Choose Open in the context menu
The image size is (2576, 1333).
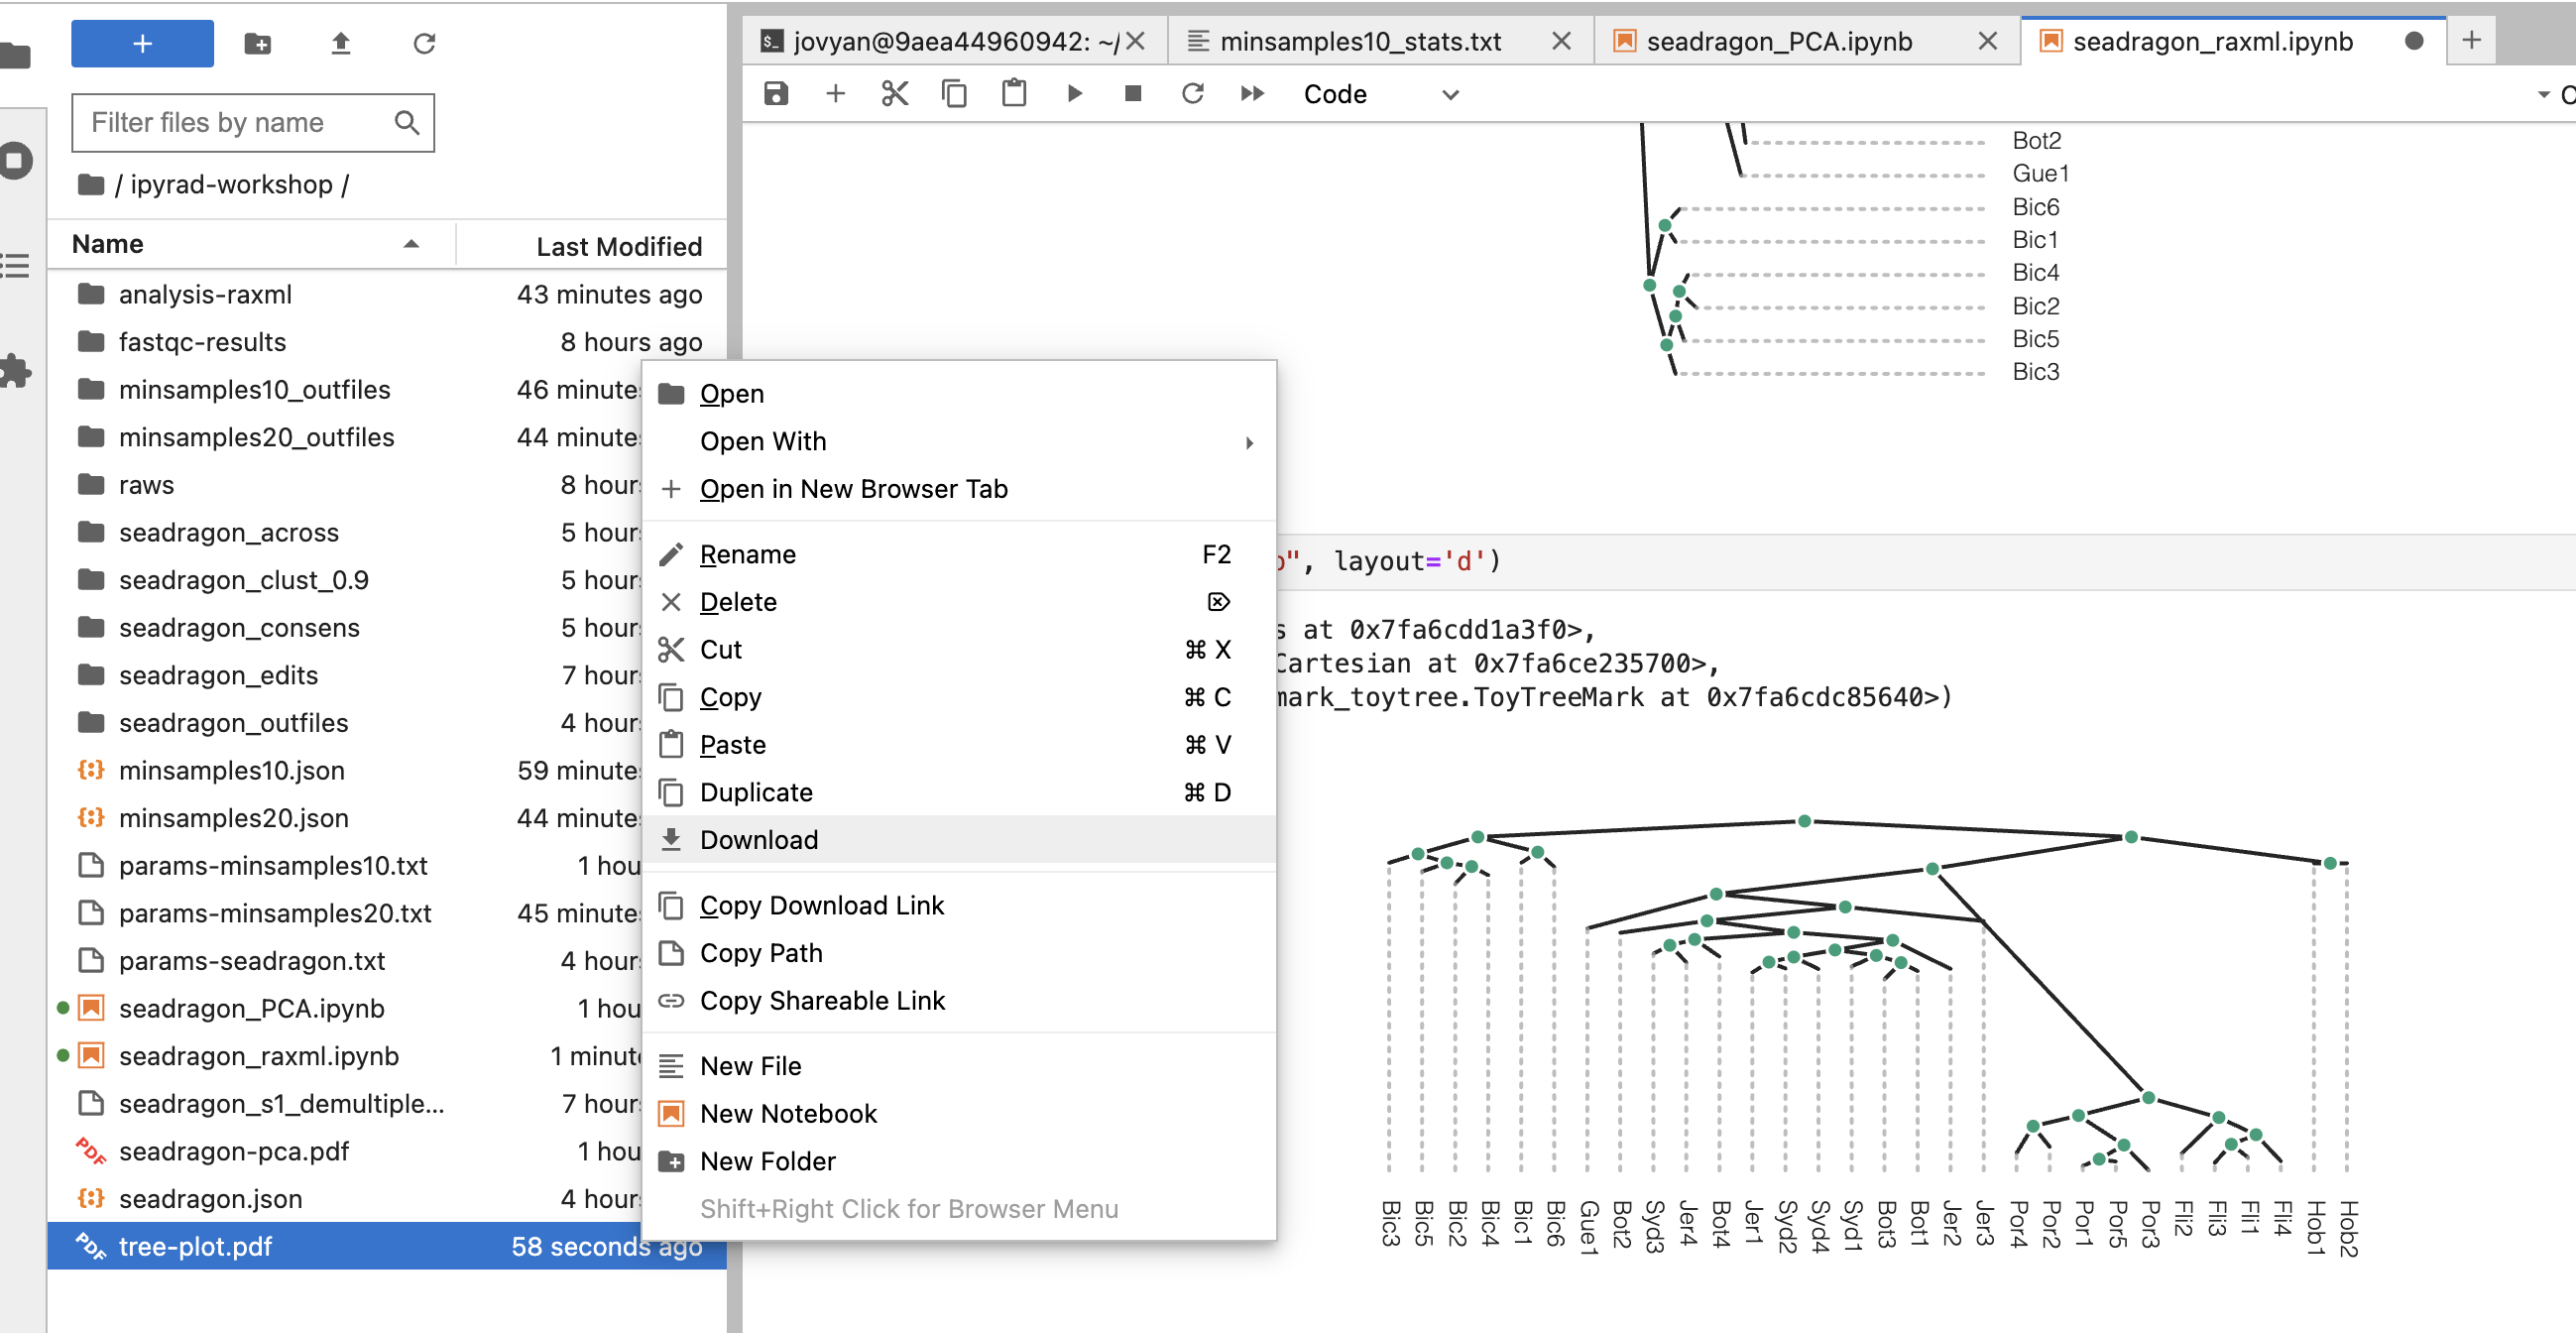(959, 394)
